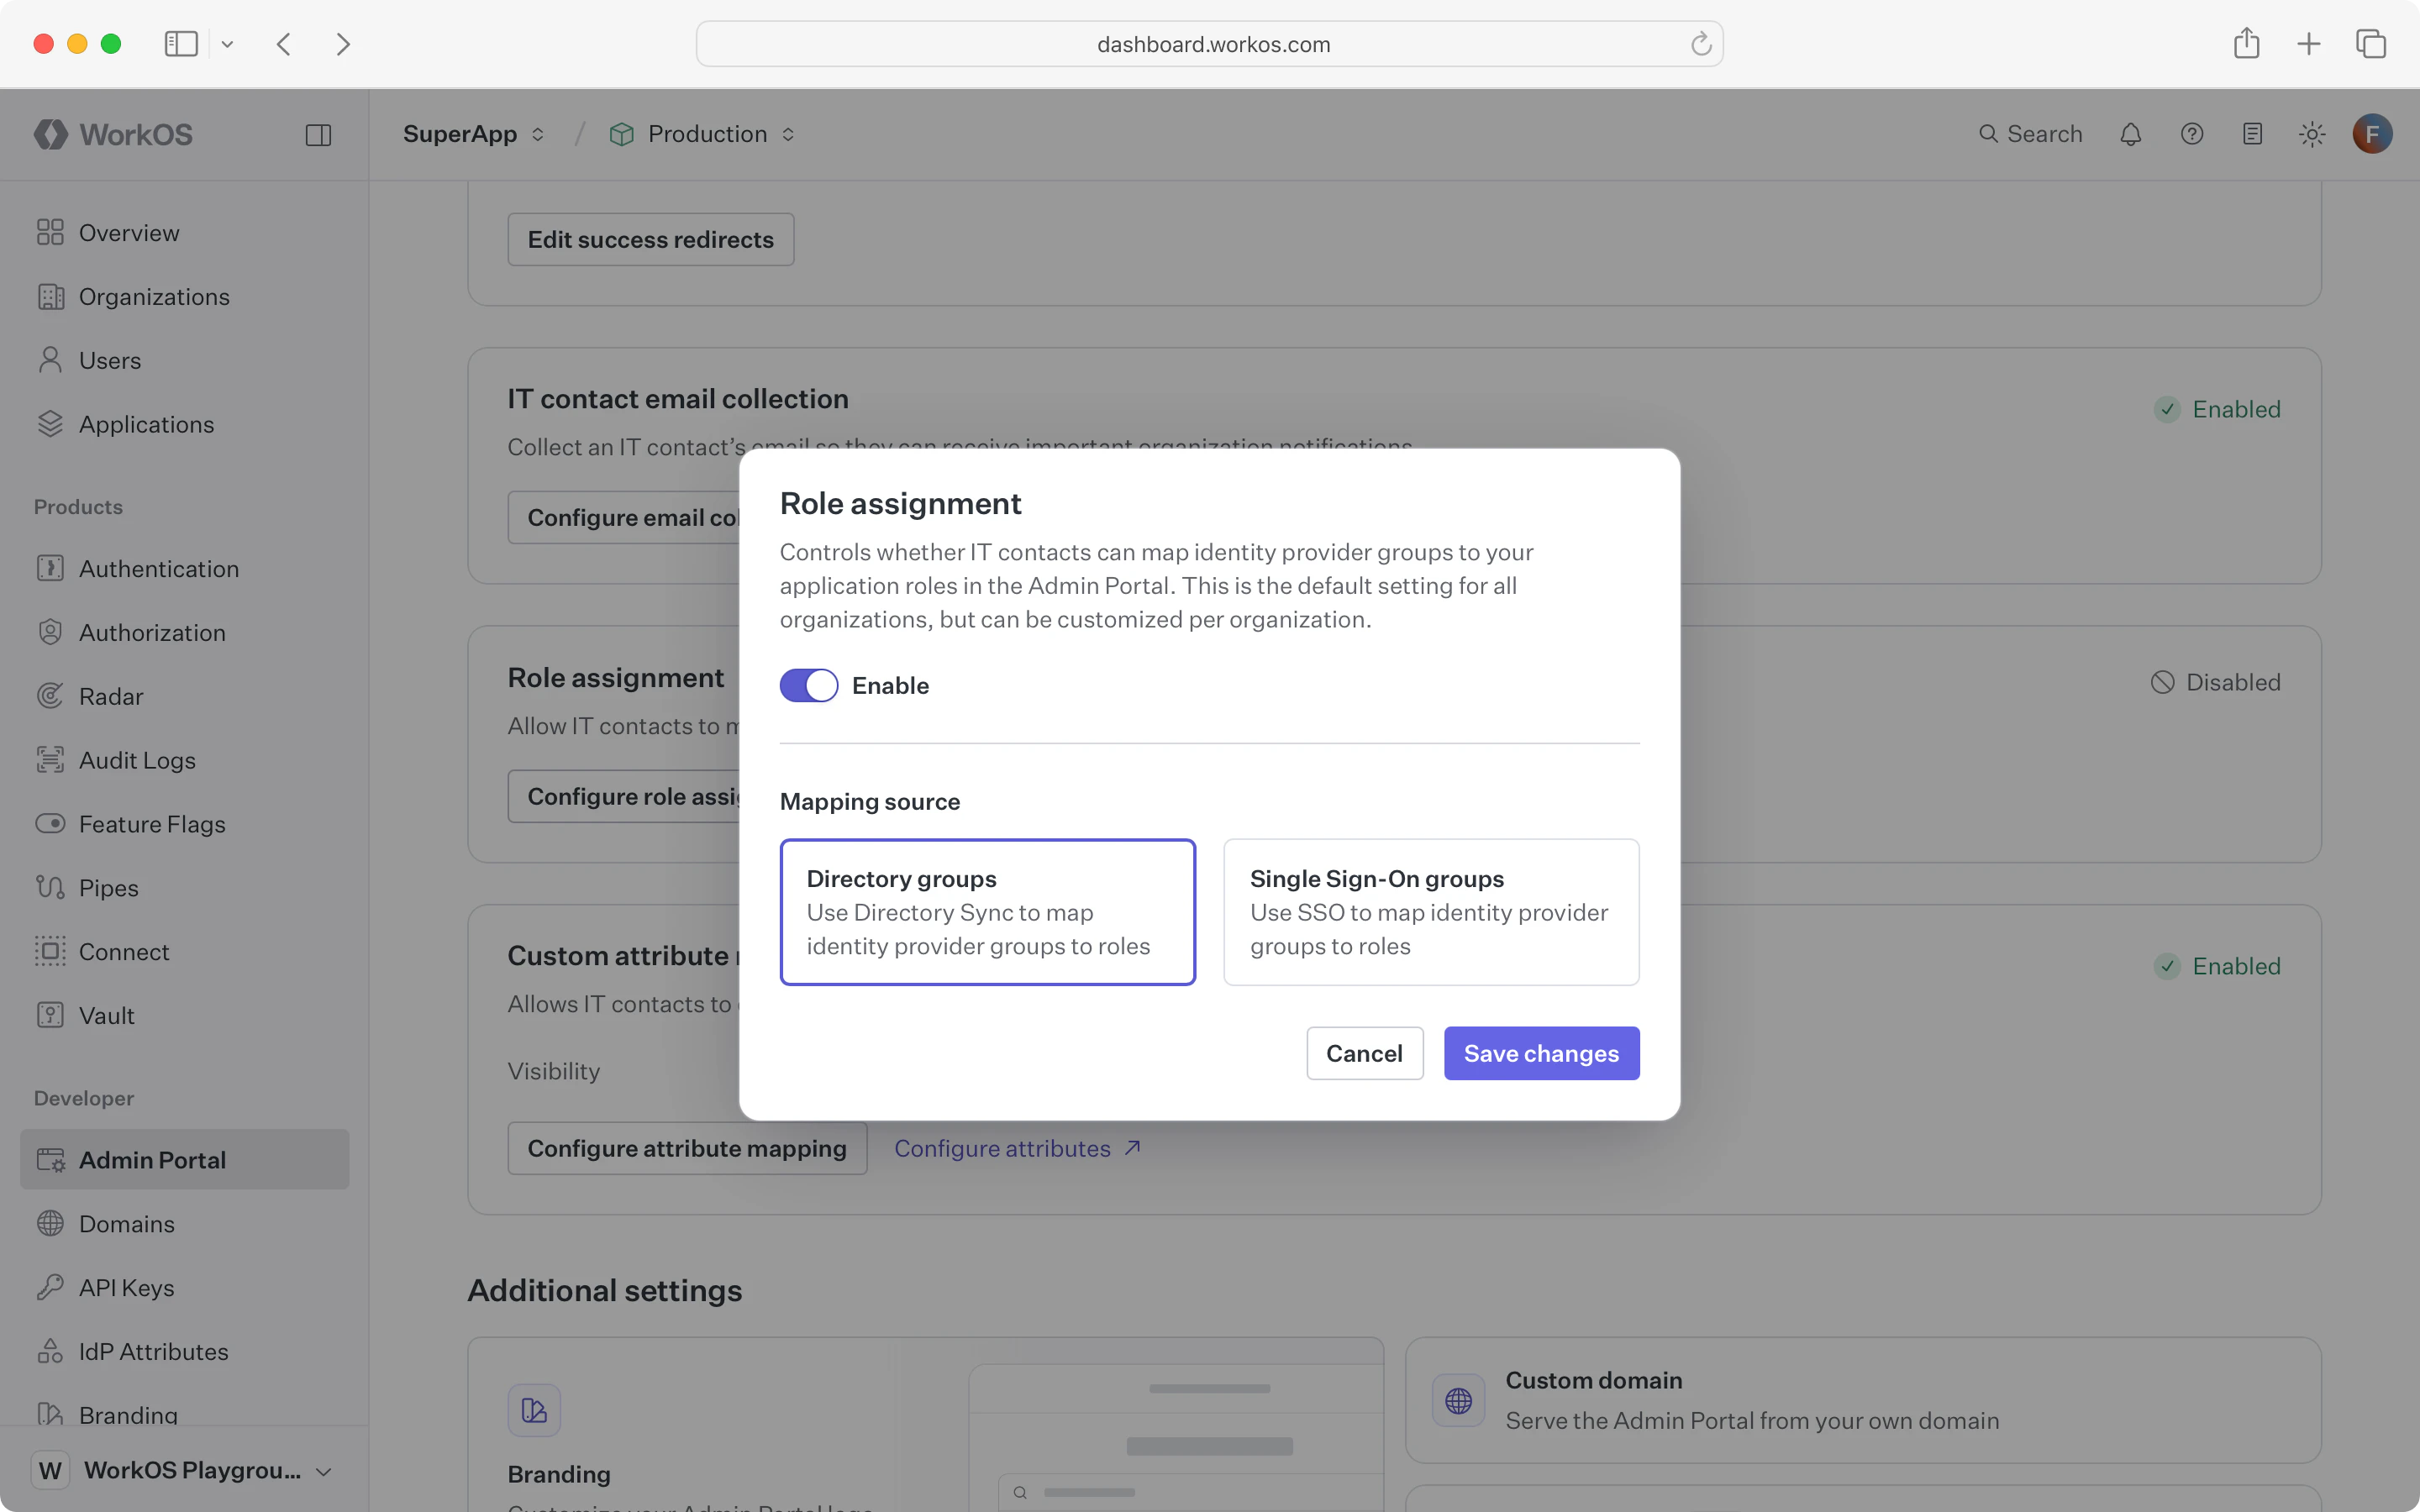Open the documentation page icon
This screenshot has width=2420, height=1512.
coord(2252,134)
